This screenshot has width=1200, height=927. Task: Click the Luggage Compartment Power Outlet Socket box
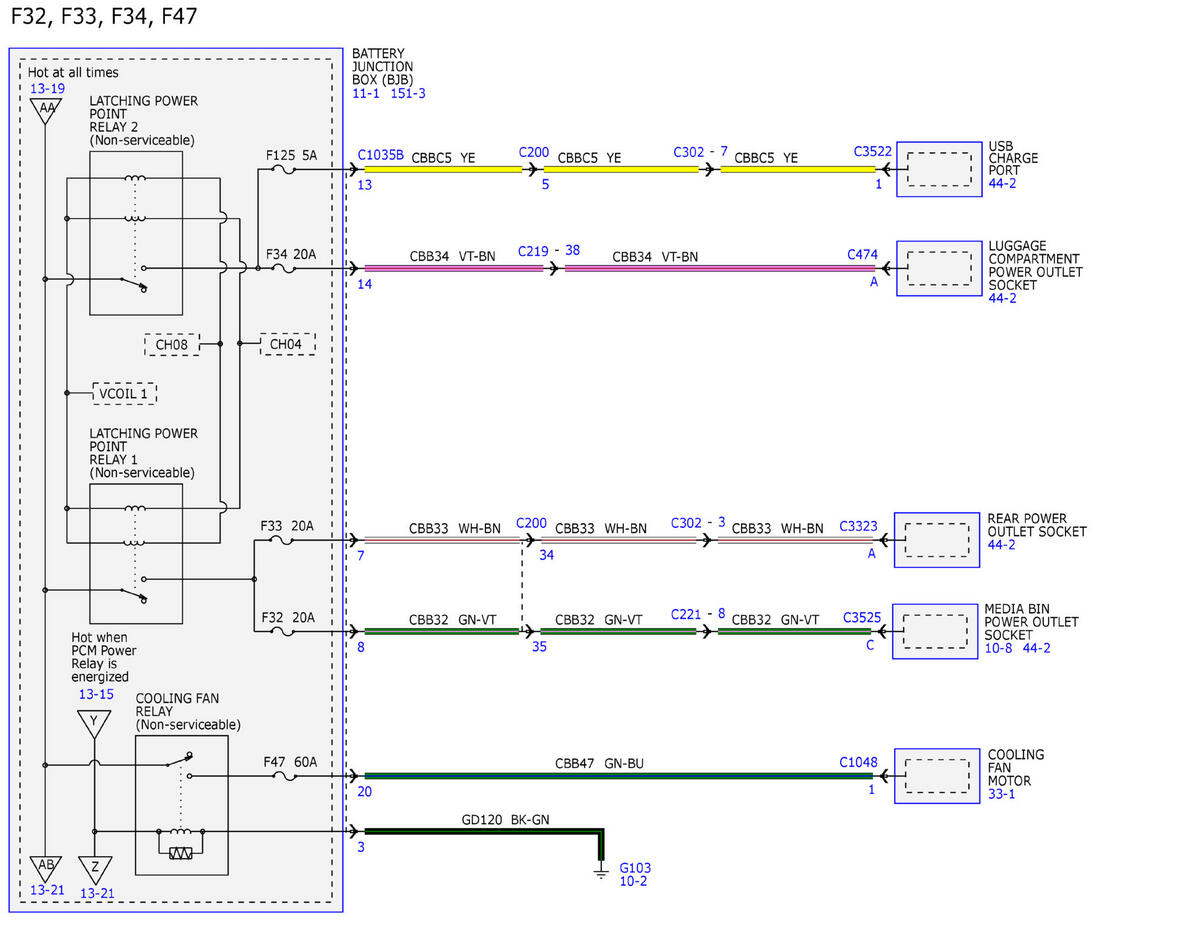[939, 268]
